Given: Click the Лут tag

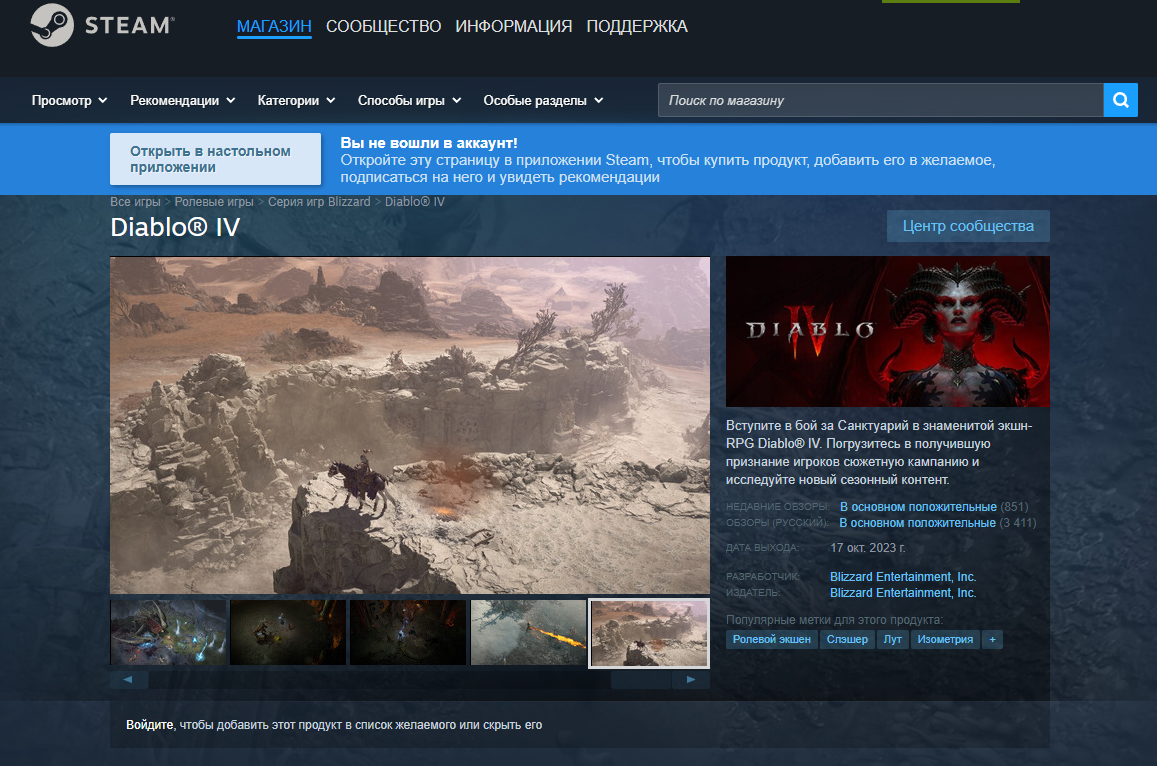Looking at the screenshot, I should click(893, 639).
